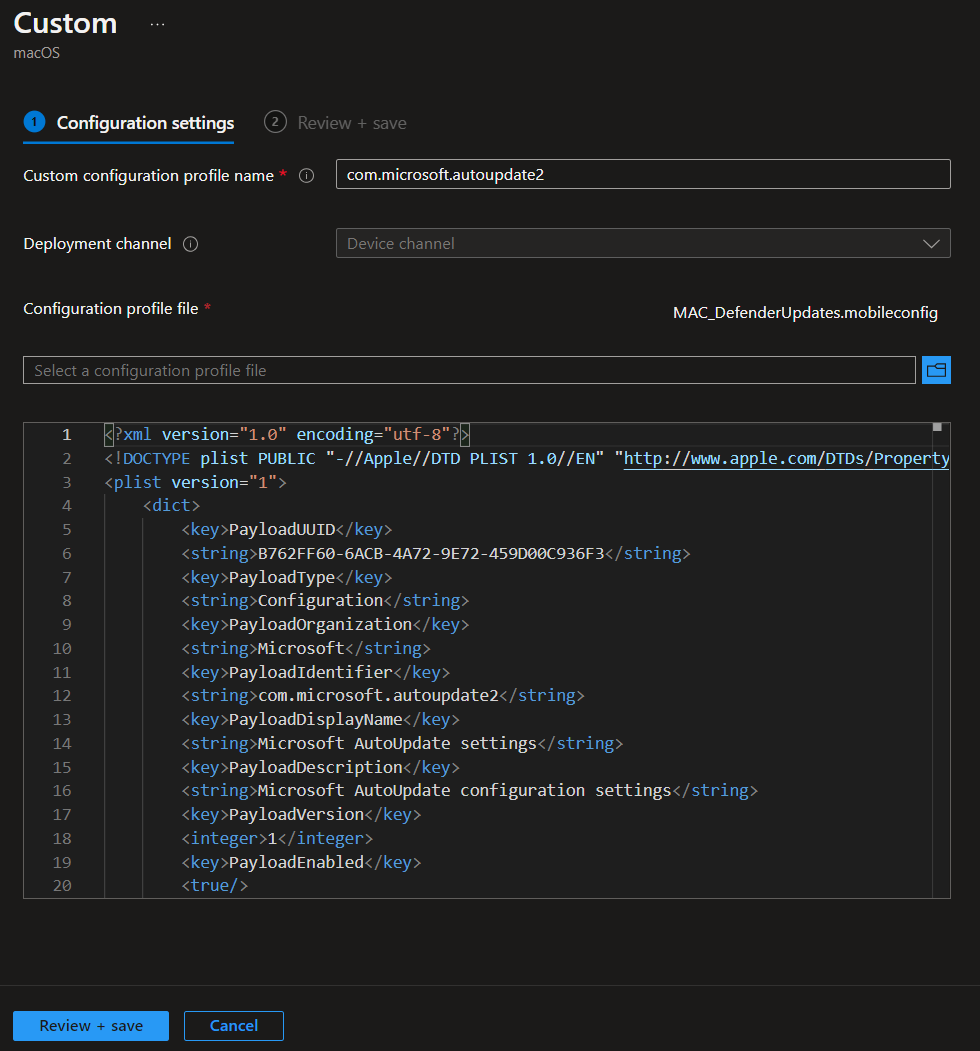Click the editor scrollbar handle at top right

(x=937, y=428)
